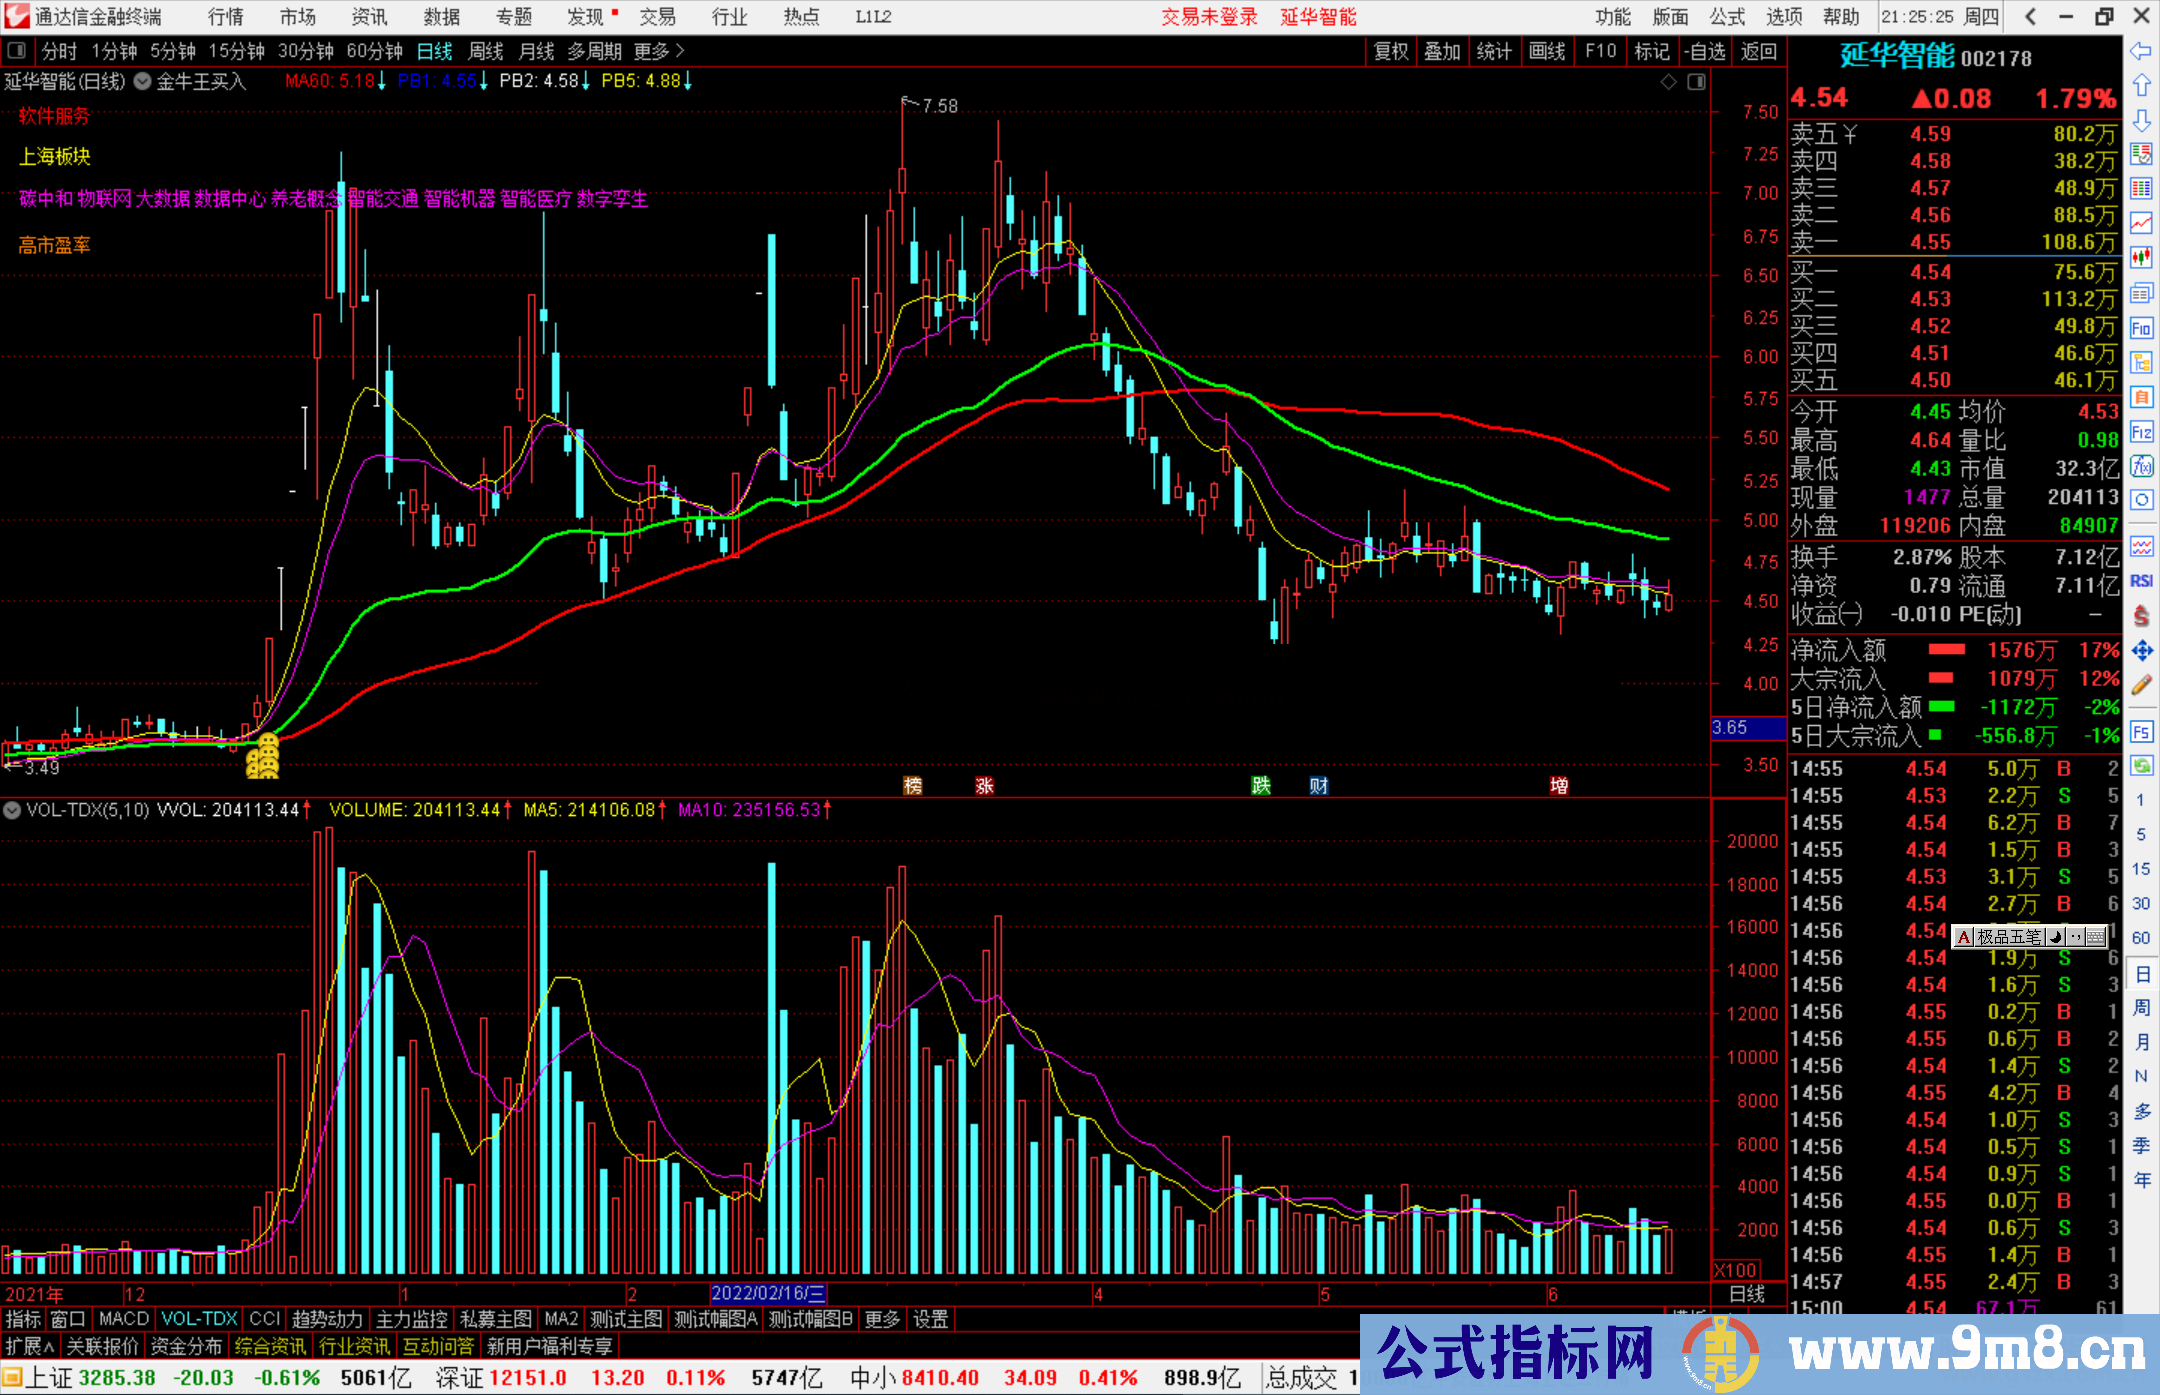Expand 更多 timeframe options
Image resolution: width=2160 pixels, height=1395 pixels.
pos(659,51)
